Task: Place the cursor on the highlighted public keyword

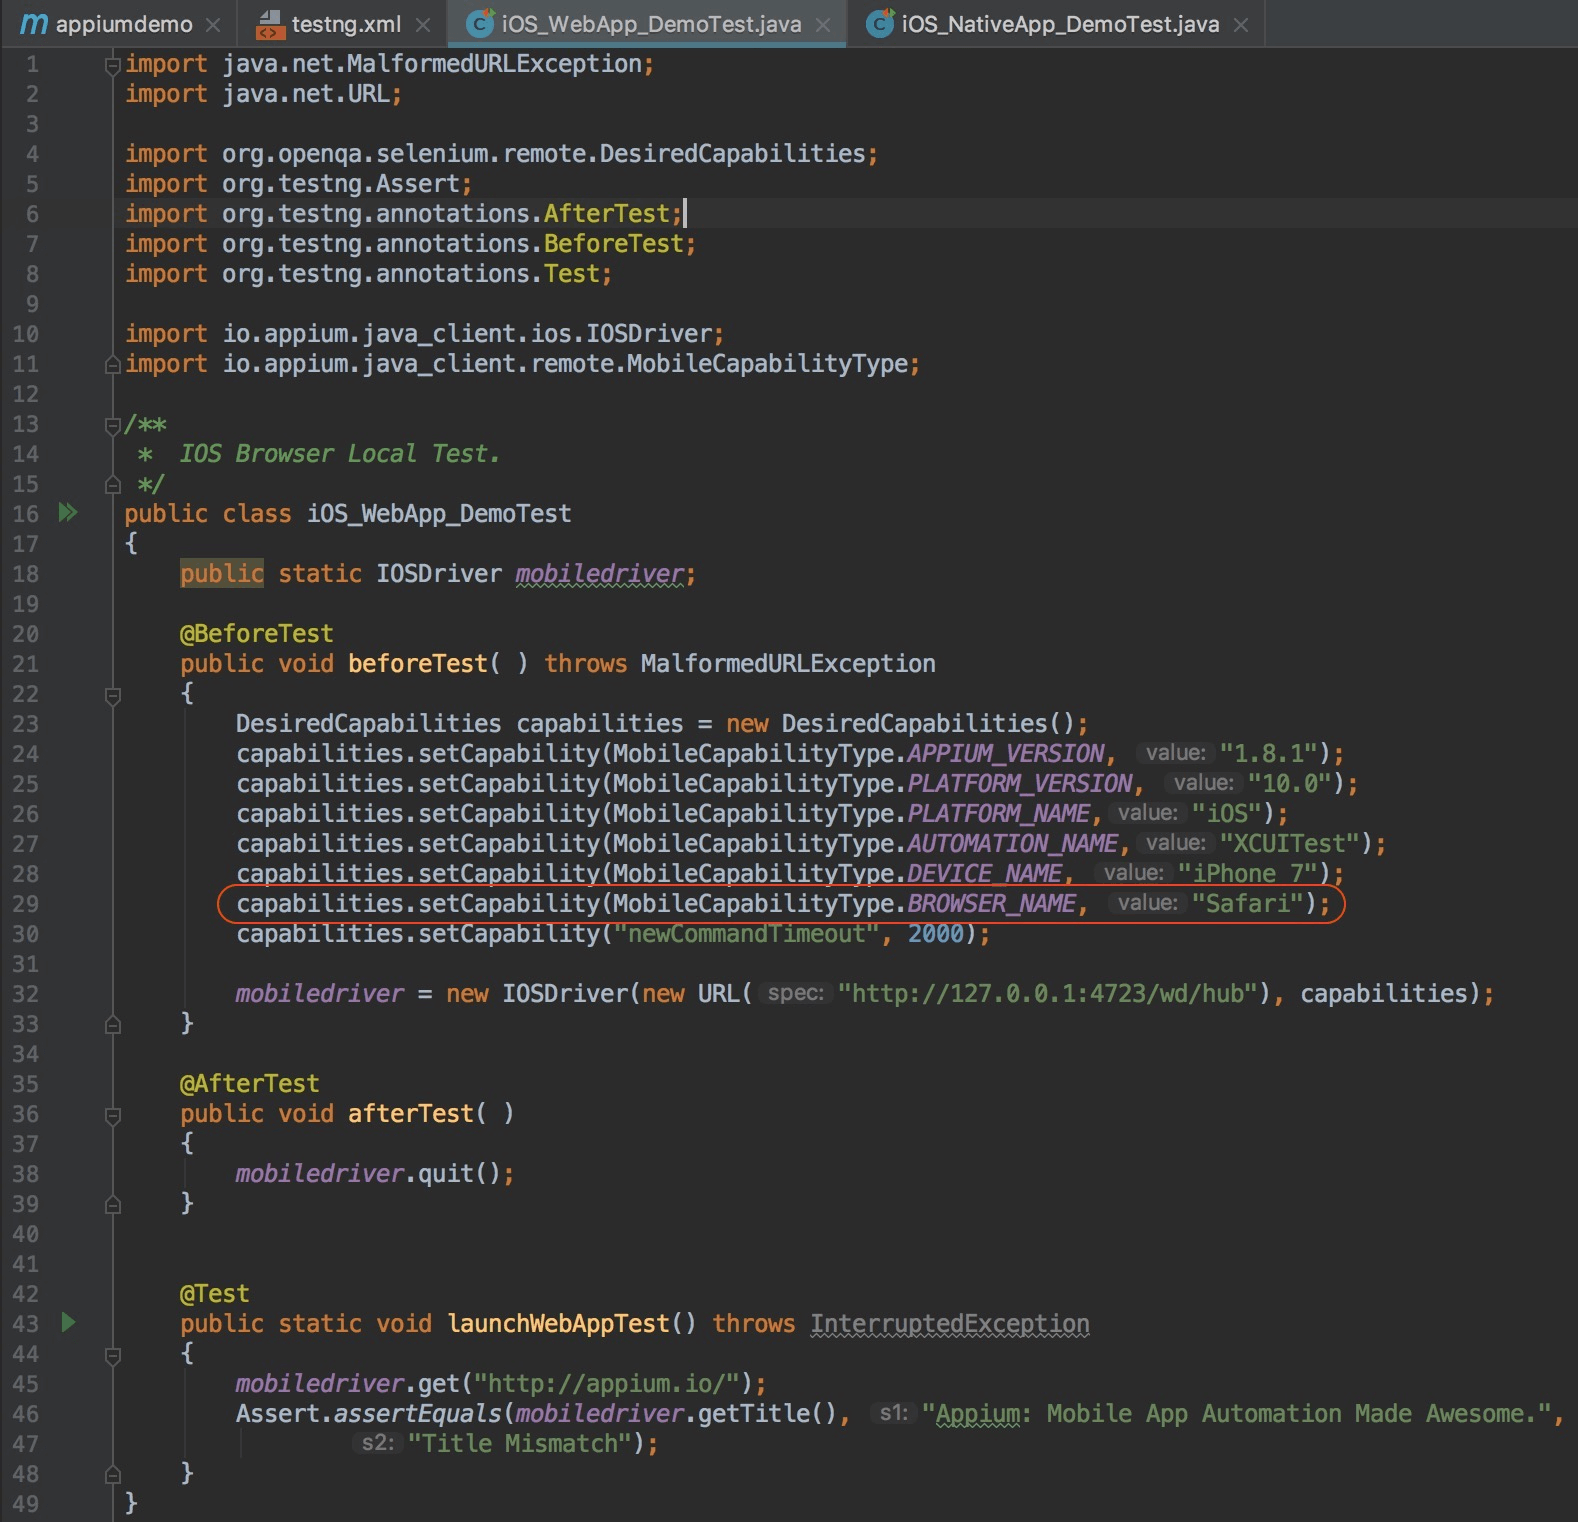Action: 222,574
